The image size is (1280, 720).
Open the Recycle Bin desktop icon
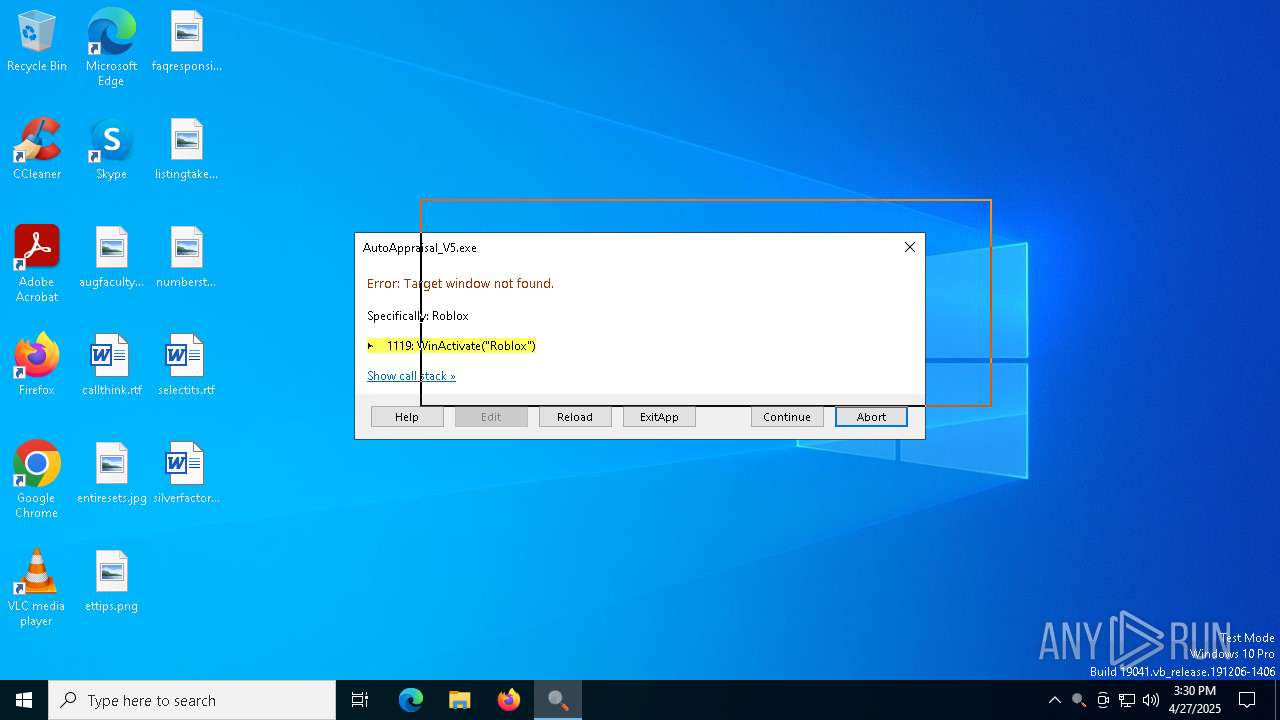[37, 42]
